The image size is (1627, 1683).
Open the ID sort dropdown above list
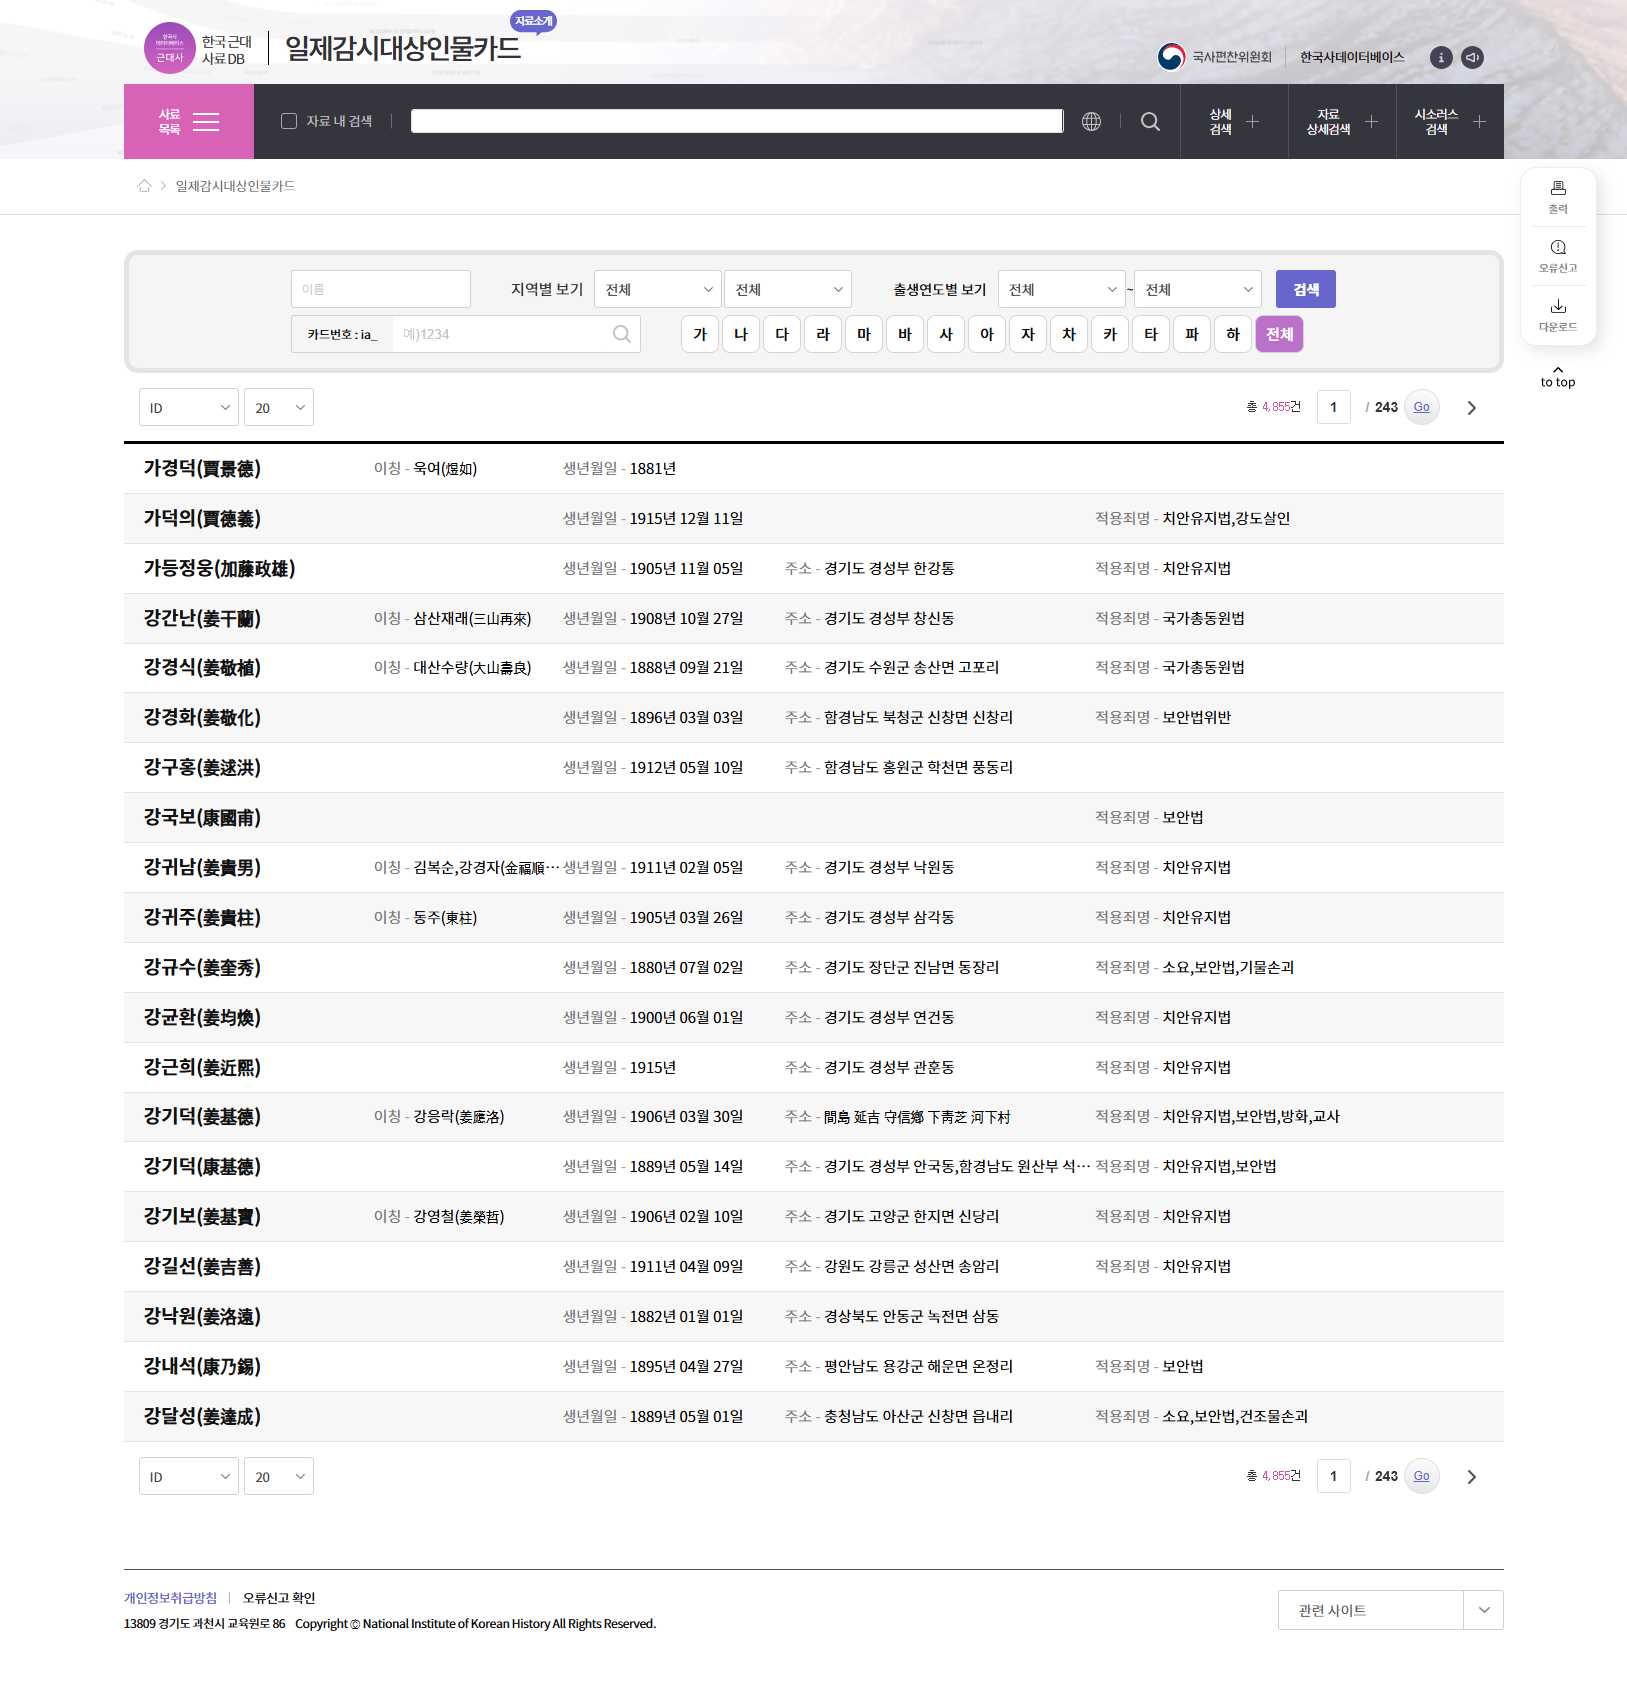[x=189, y=408]
